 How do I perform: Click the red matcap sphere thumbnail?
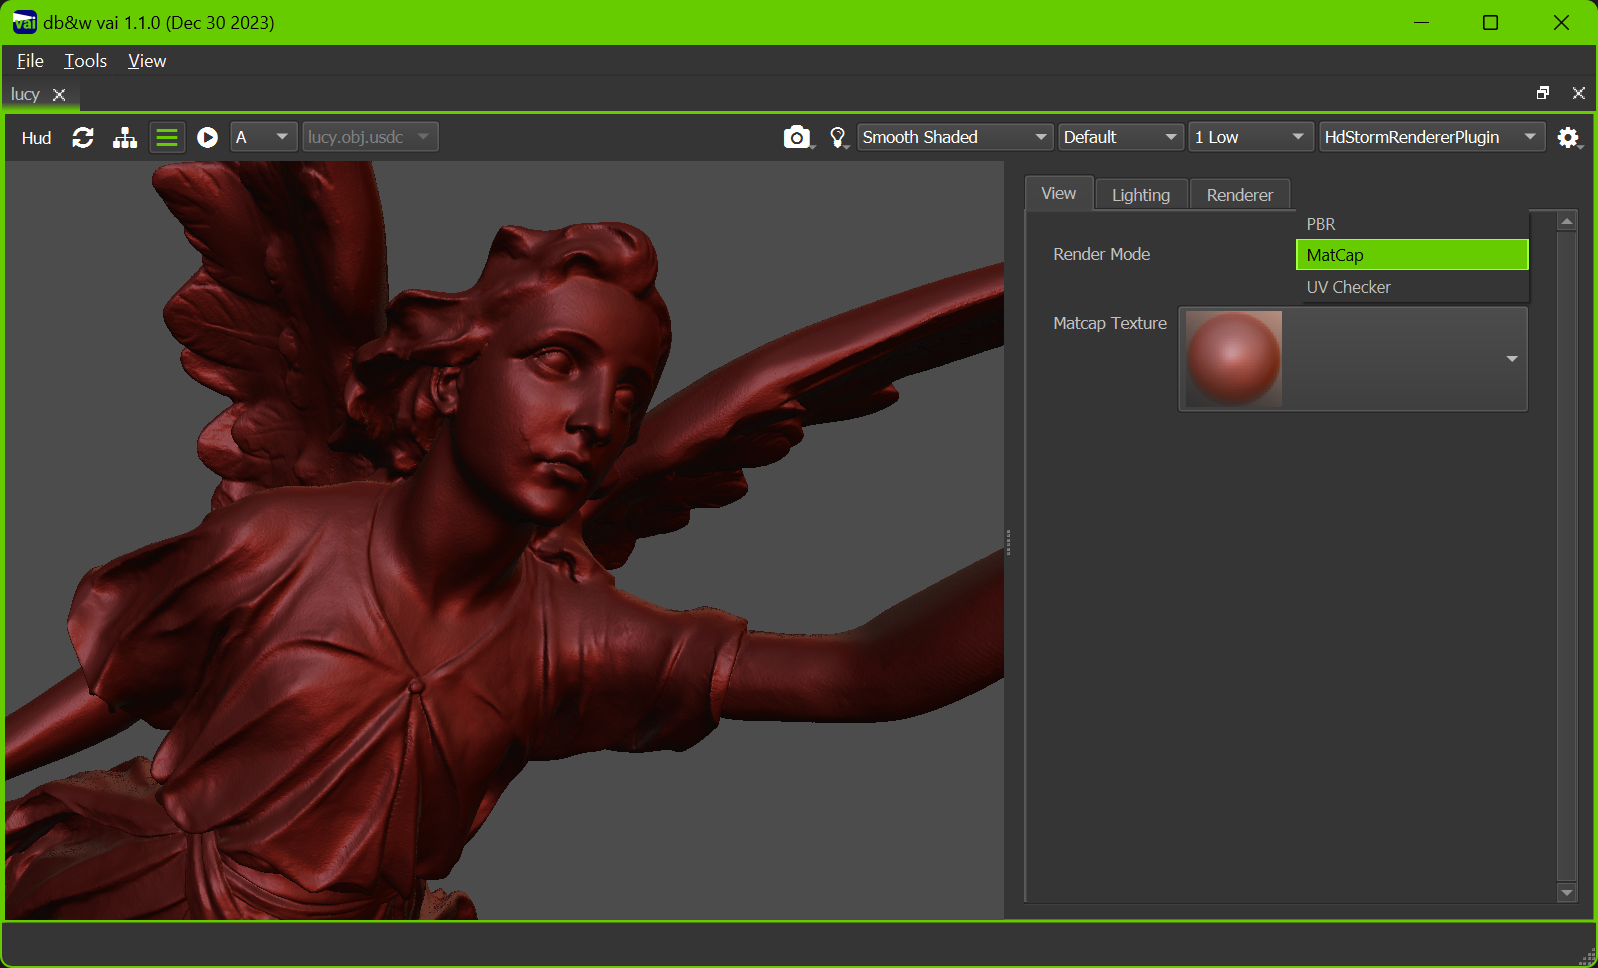(1234, 359)
